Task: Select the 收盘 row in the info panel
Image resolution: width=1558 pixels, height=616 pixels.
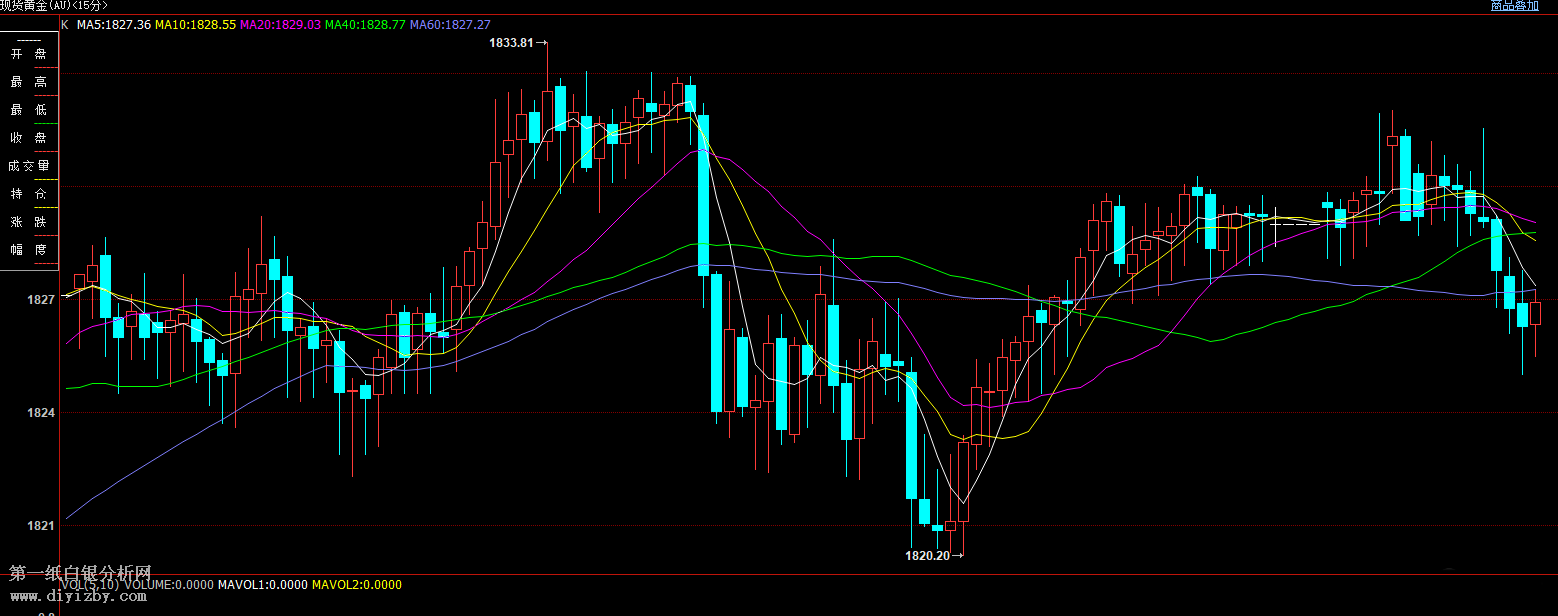Action: point(29,138)
